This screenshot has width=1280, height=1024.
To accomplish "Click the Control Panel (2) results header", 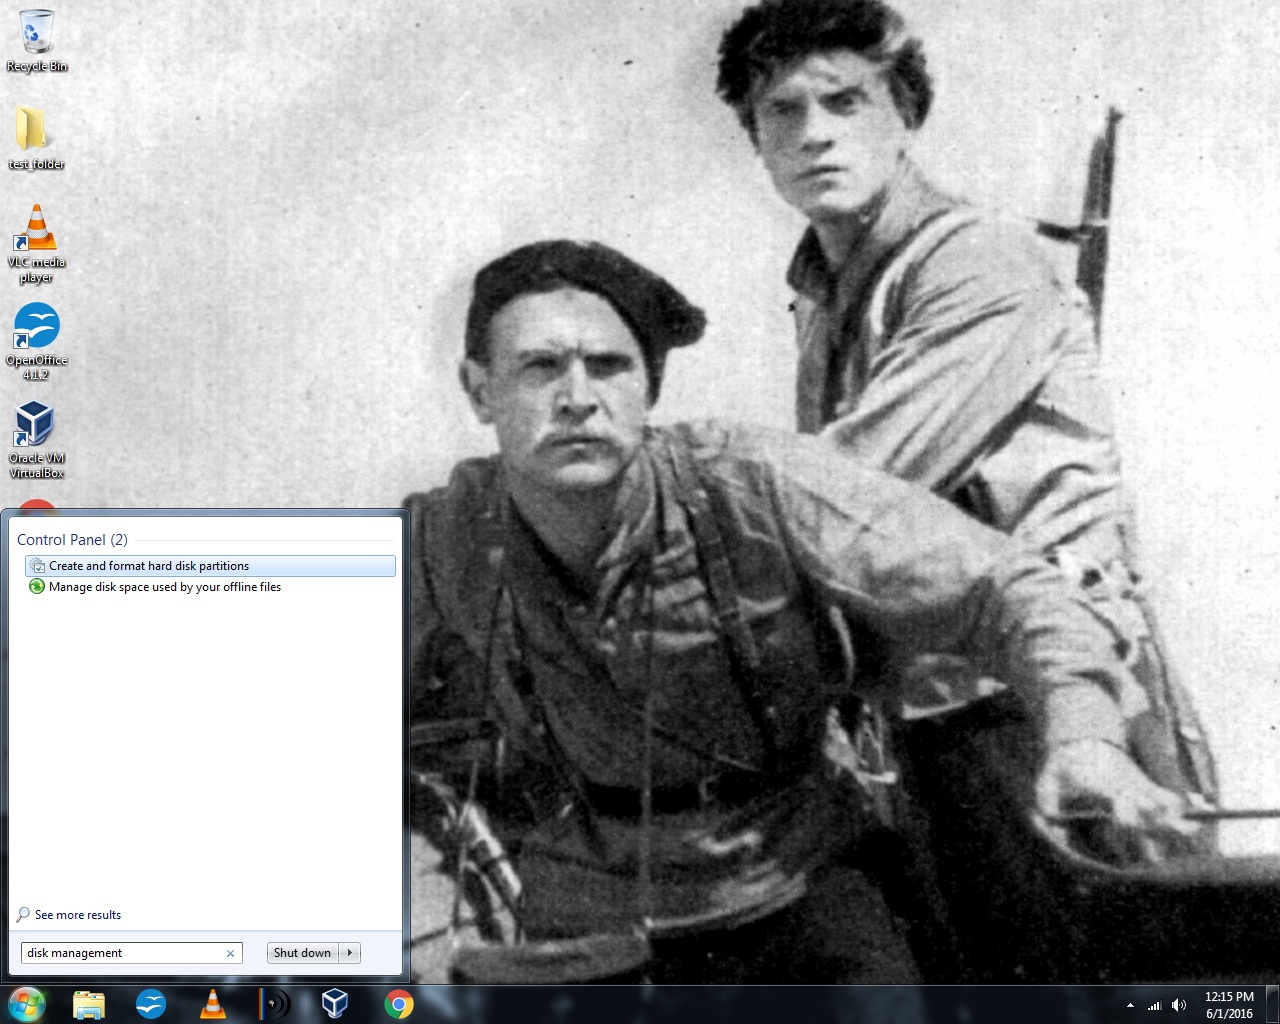I will coord(72,540).
